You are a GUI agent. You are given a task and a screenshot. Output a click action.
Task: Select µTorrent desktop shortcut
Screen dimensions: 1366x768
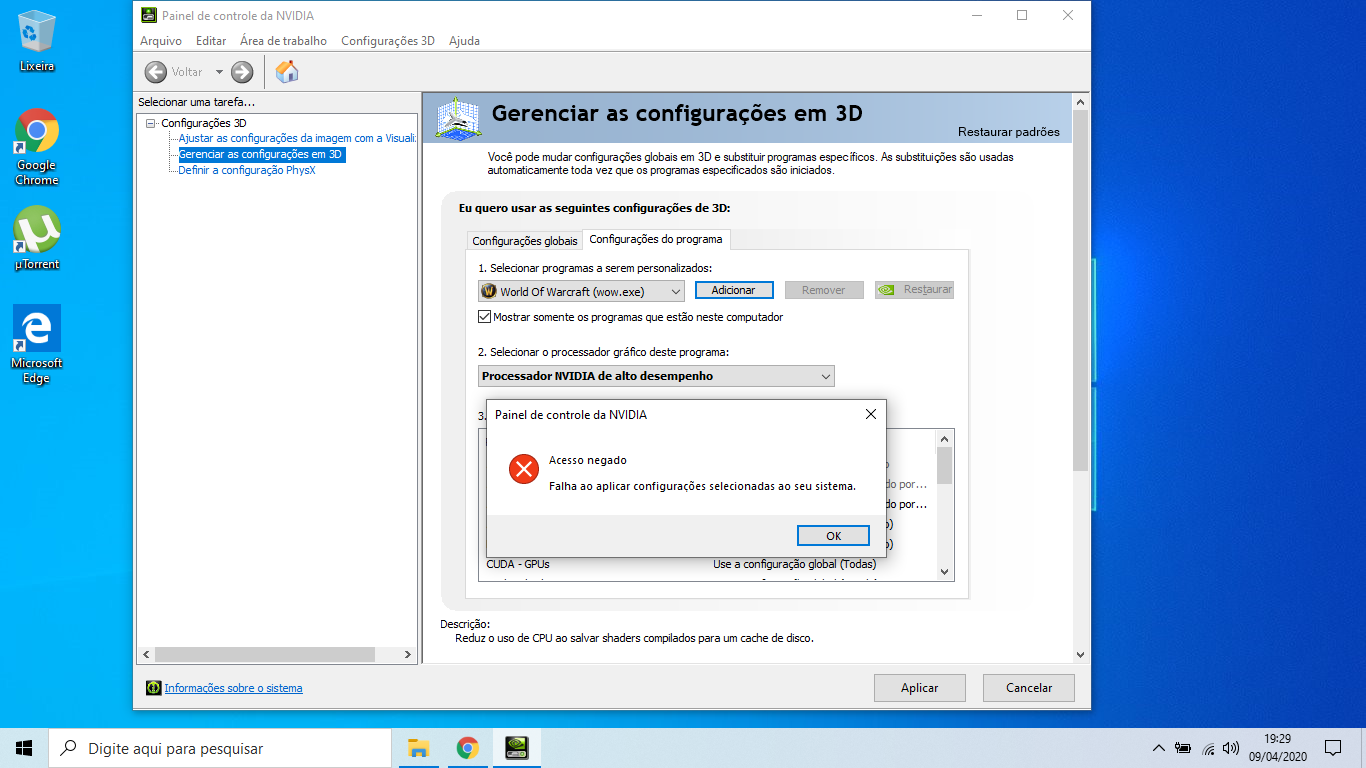37,238
